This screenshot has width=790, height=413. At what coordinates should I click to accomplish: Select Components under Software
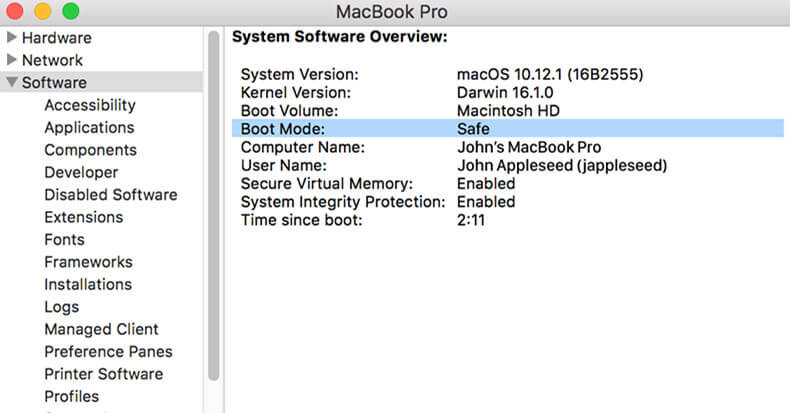point(90,150)
